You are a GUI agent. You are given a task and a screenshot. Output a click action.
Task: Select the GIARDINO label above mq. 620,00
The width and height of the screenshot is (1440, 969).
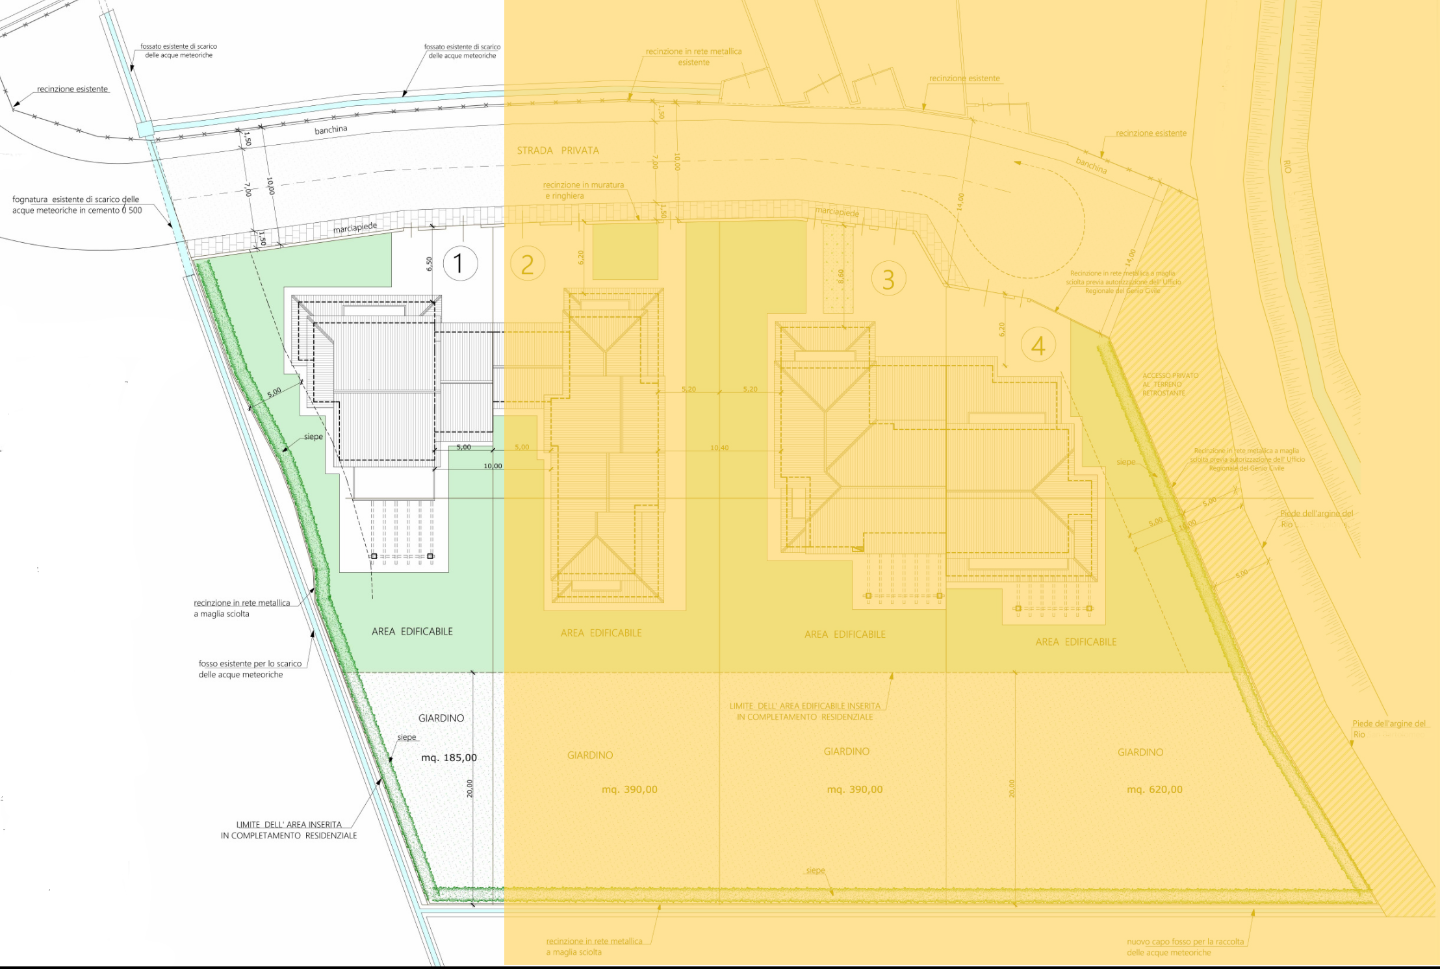click(1140, 752)
